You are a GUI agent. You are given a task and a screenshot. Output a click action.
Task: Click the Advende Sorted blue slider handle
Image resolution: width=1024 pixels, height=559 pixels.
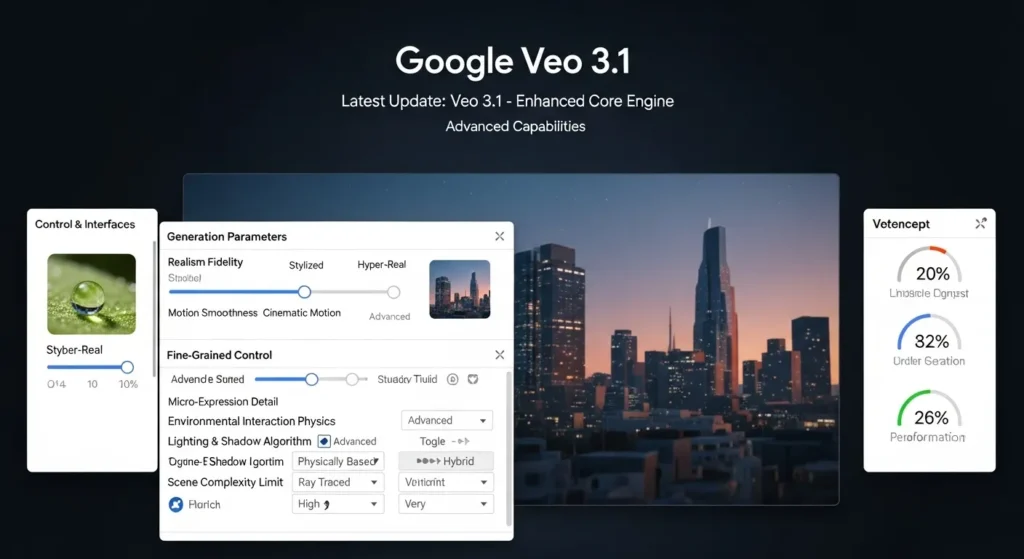312,379
